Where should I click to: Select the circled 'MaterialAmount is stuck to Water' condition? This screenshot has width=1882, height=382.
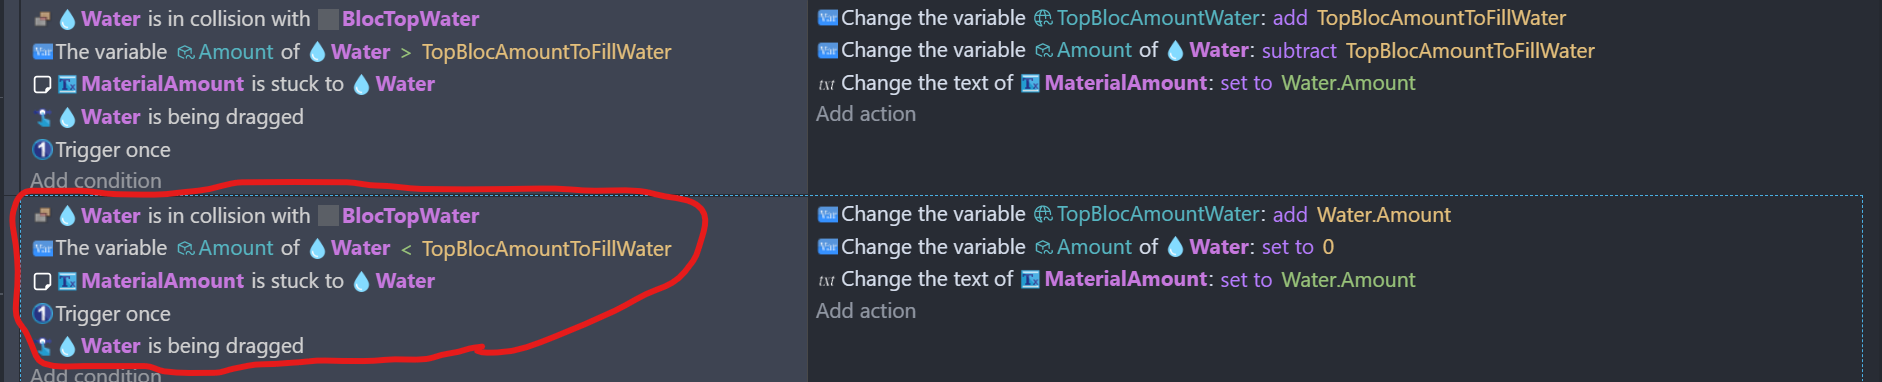point(234,281)
